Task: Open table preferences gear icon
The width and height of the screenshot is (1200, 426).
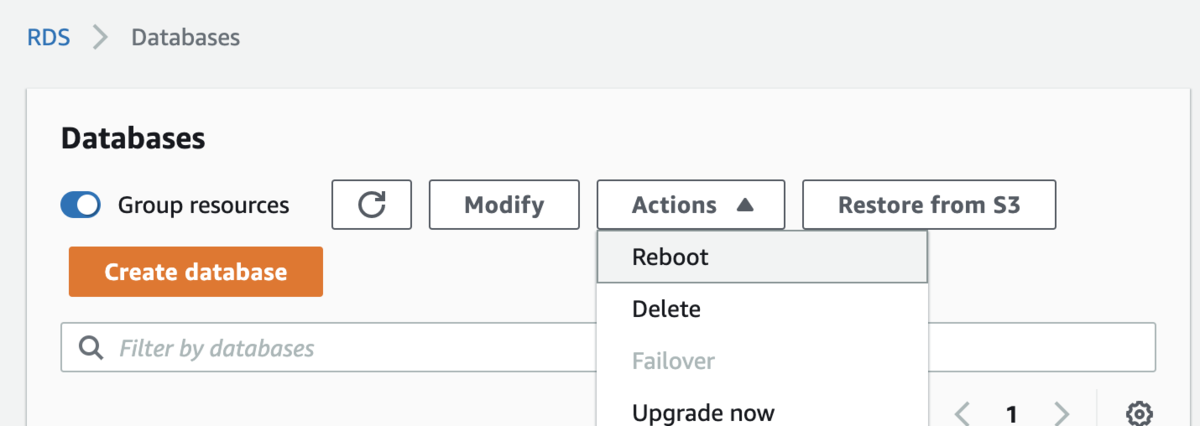Action: [x=1139, y=413]
